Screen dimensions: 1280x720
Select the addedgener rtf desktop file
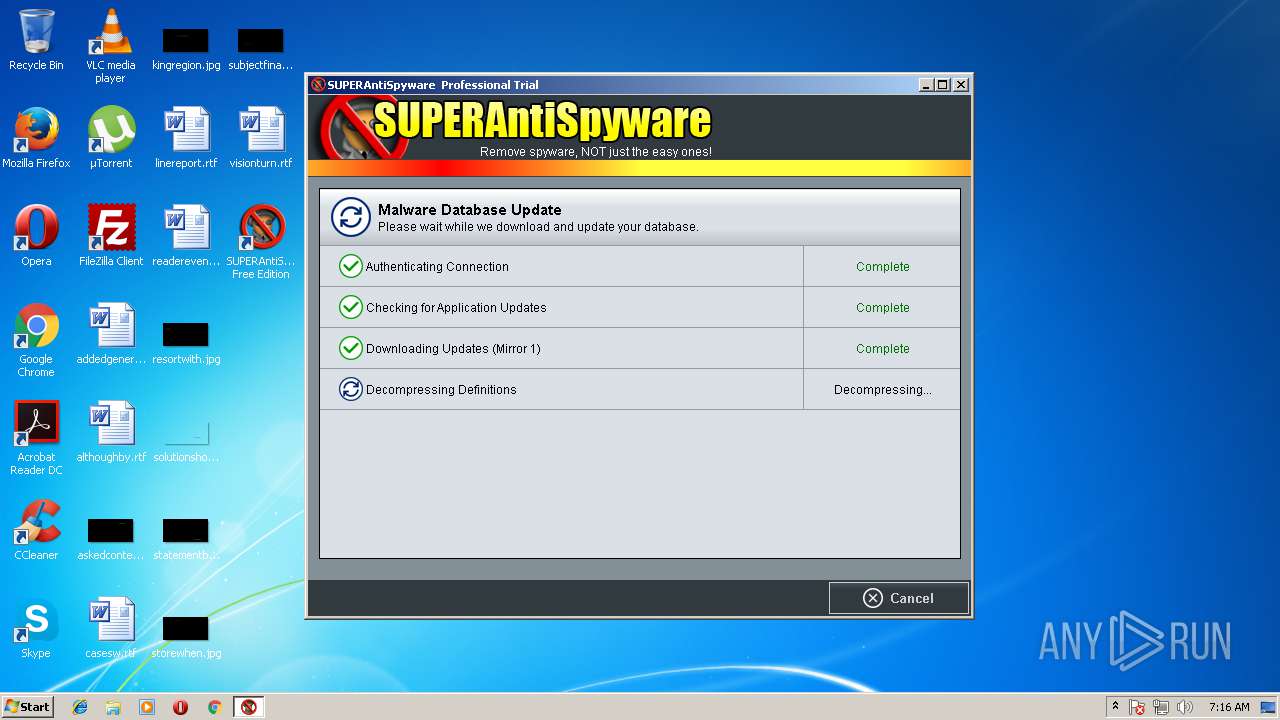pyautogui.click(x=111, y=334)
